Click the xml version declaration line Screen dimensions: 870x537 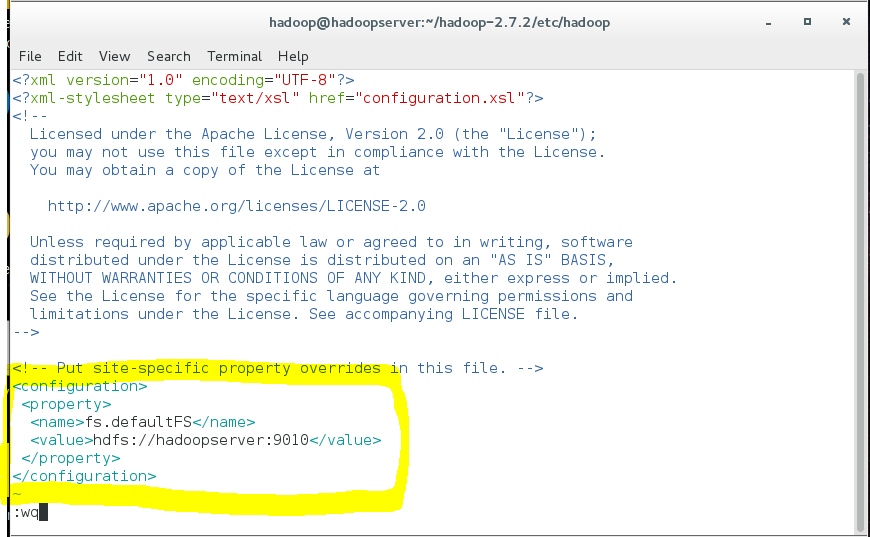point(184,80)
